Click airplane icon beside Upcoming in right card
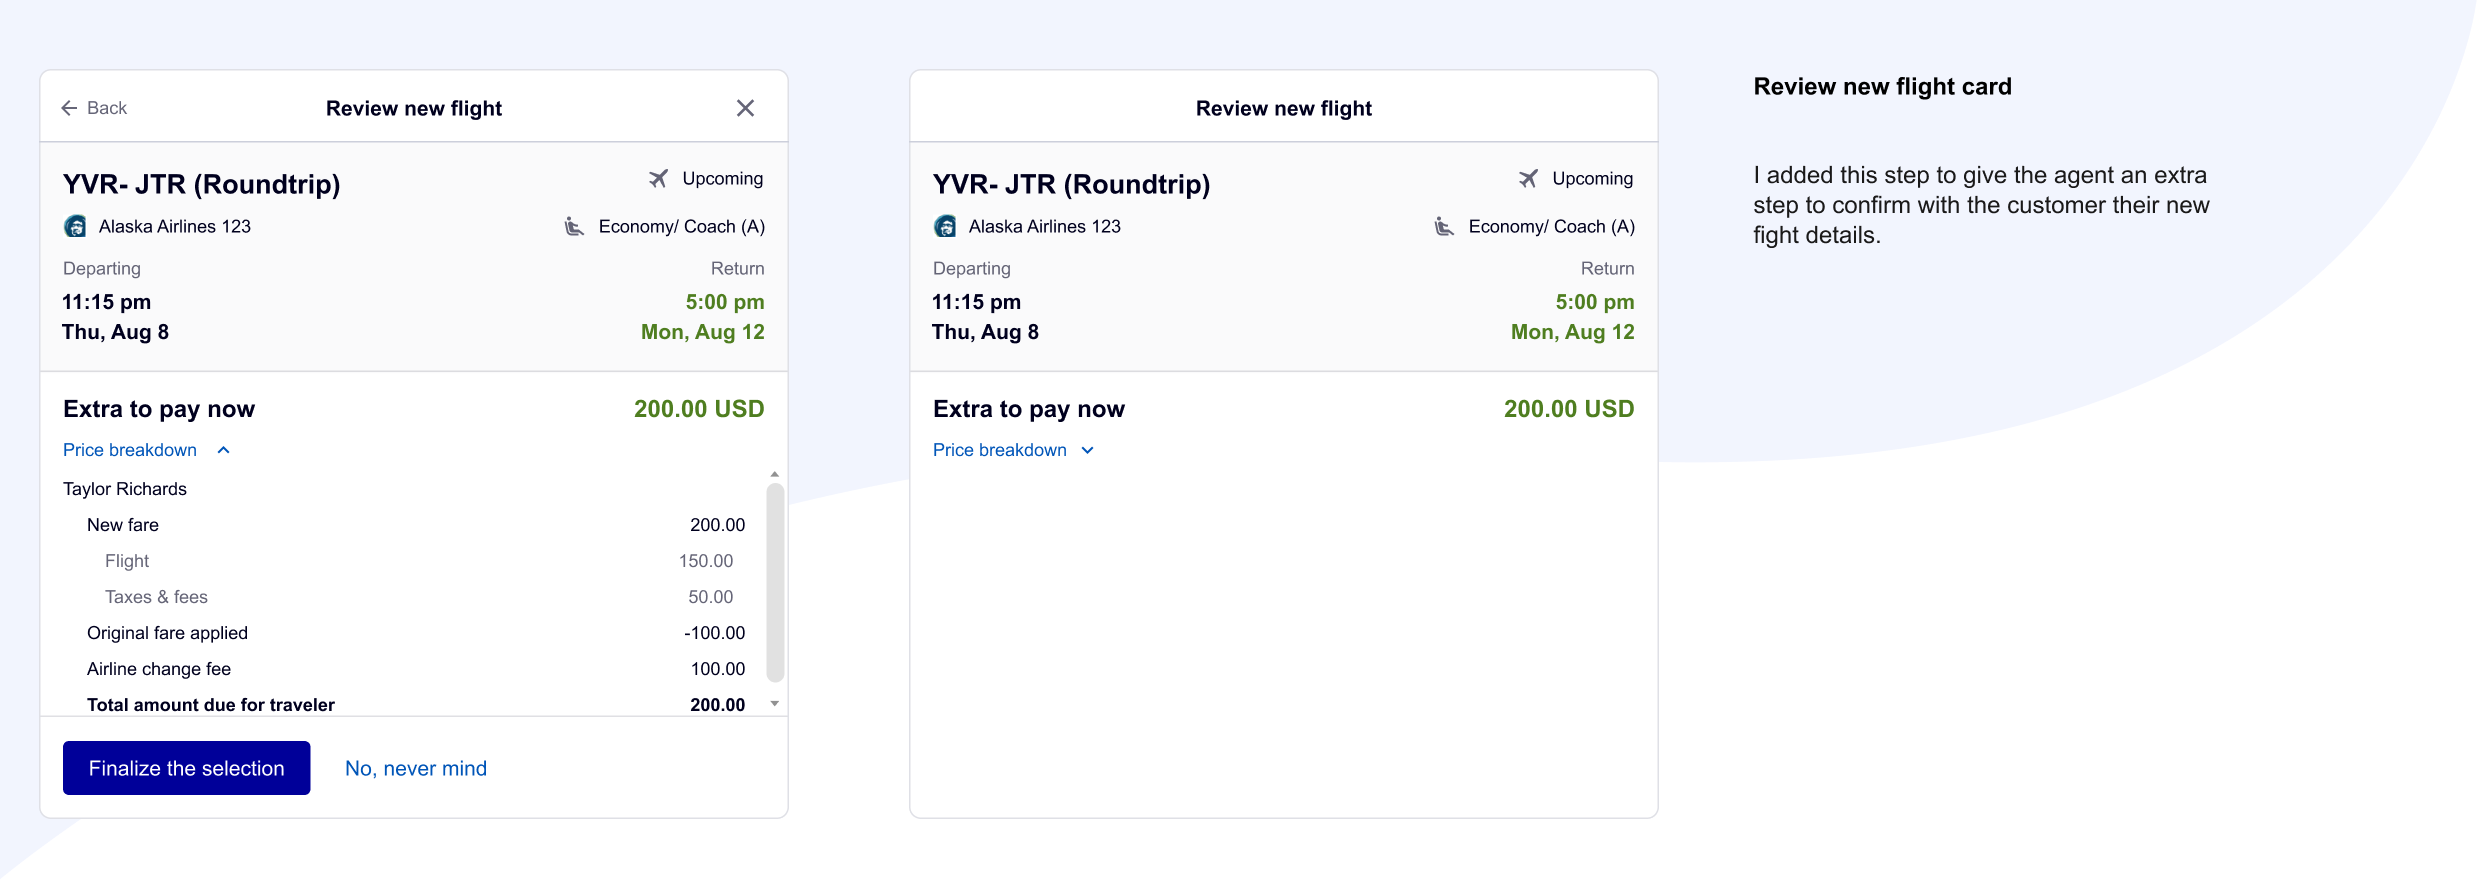This screenshot has height=888, width=2477. 1528,178
